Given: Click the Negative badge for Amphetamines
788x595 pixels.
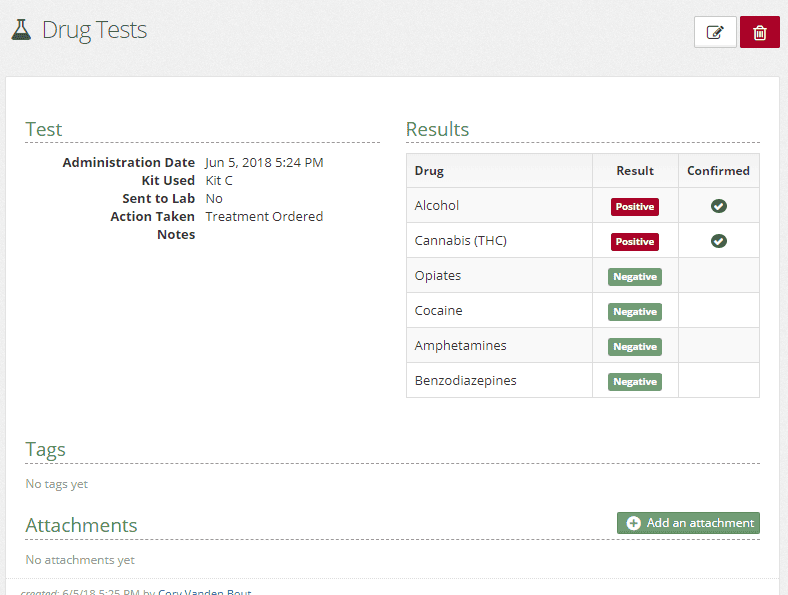Looking at the screenshot, I should 635,347.
